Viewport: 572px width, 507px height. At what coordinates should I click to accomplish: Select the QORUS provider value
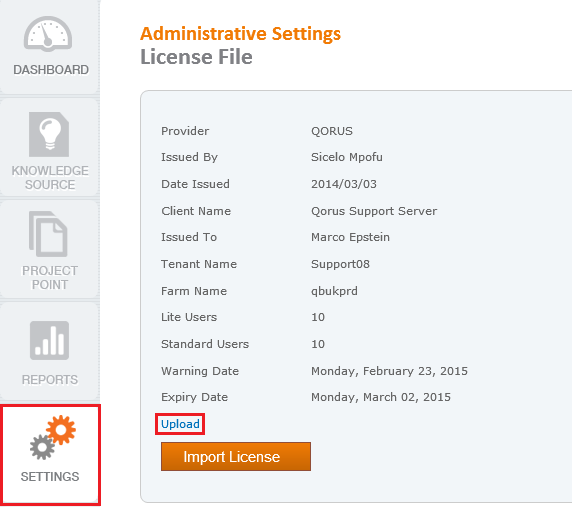tap(332, 131)
